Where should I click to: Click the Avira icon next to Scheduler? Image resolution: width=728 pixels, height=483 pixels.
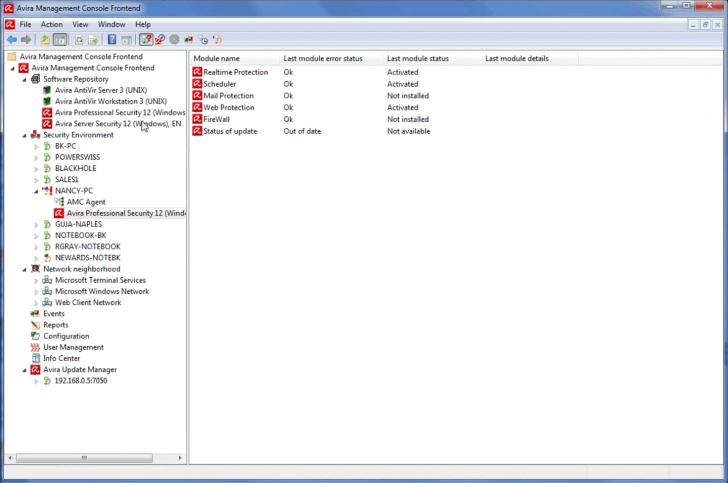pyautogui.click(x=197, y=84)
